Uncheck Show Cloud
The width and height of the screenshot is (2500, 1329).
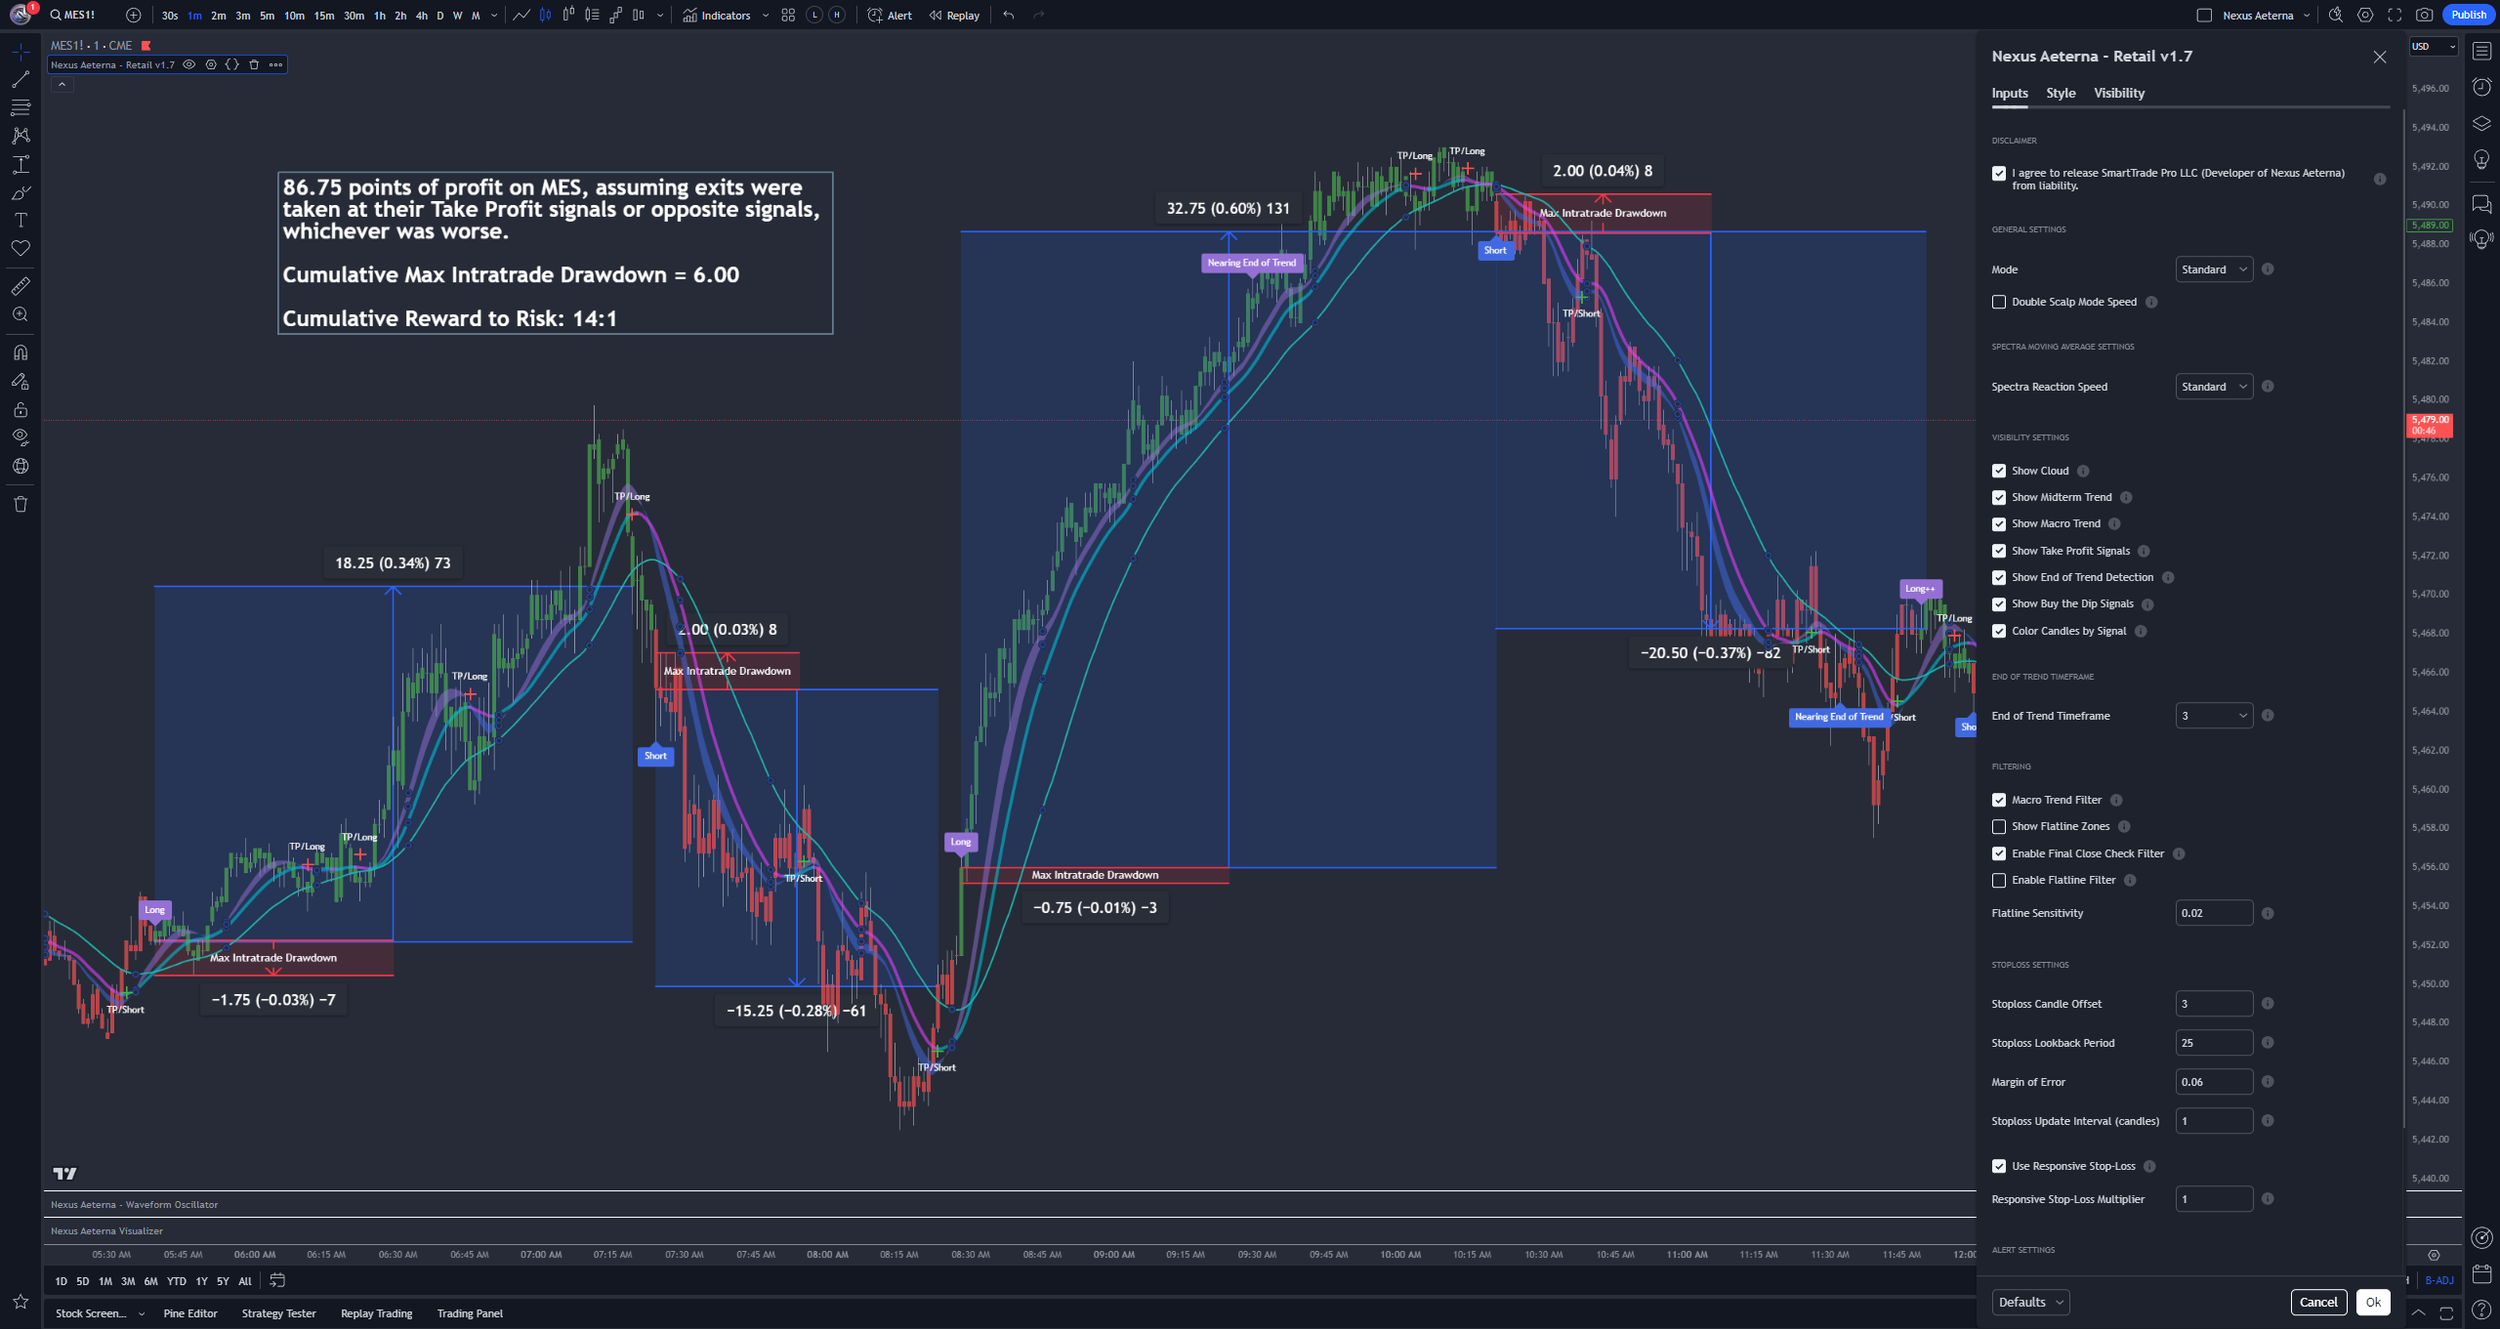tap(1999, 471)
